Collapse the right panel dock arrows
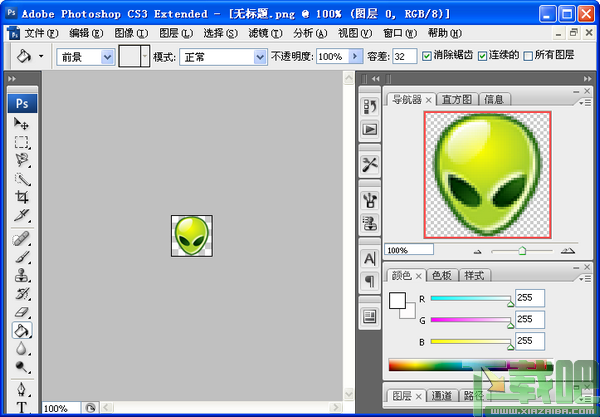The width and height of the screenshot is (600, 417). tap(587, 78)
